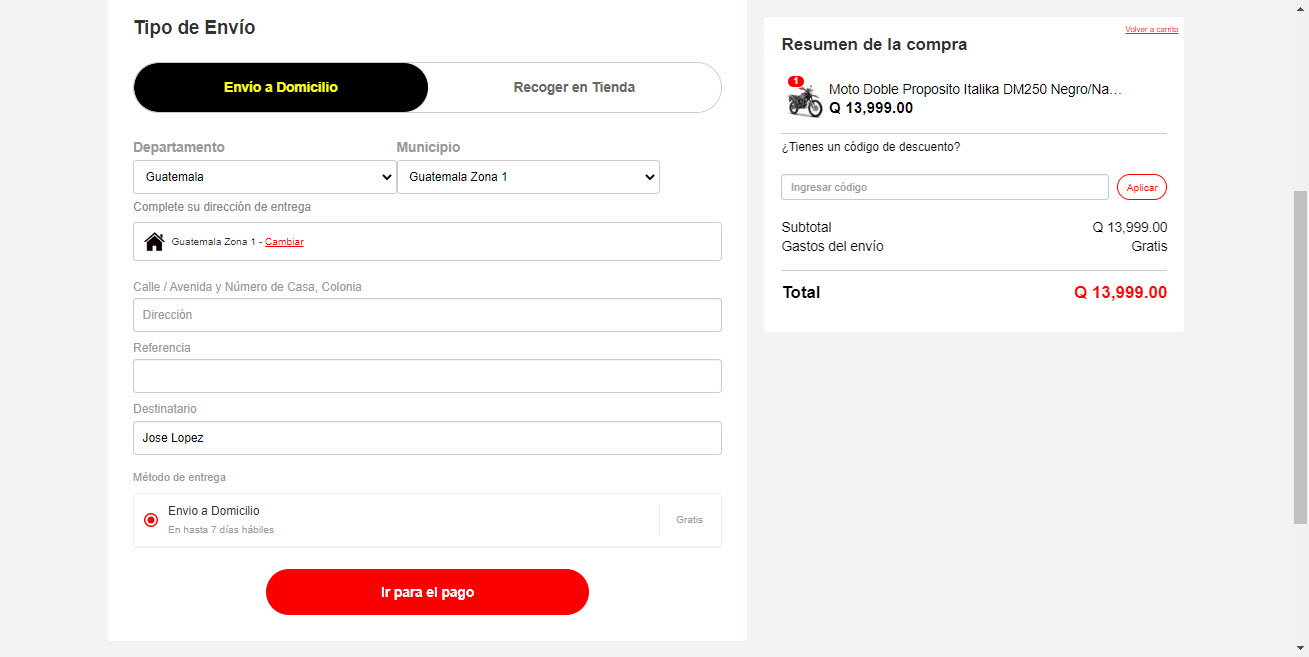Click Volver a carrito link

[x=1151, y=29]
